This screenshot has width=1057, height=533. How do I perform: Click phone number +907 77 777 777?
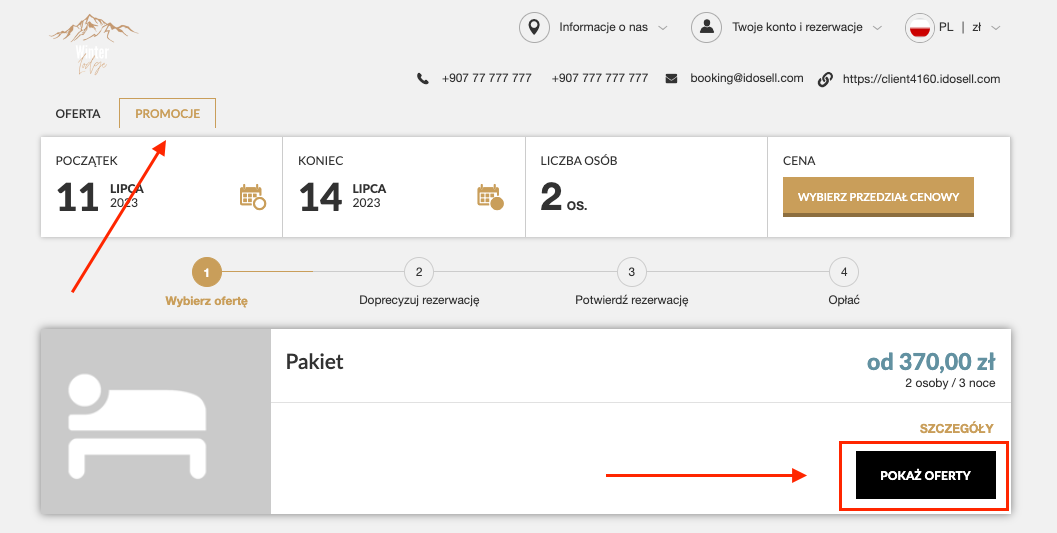pos(487,79)
